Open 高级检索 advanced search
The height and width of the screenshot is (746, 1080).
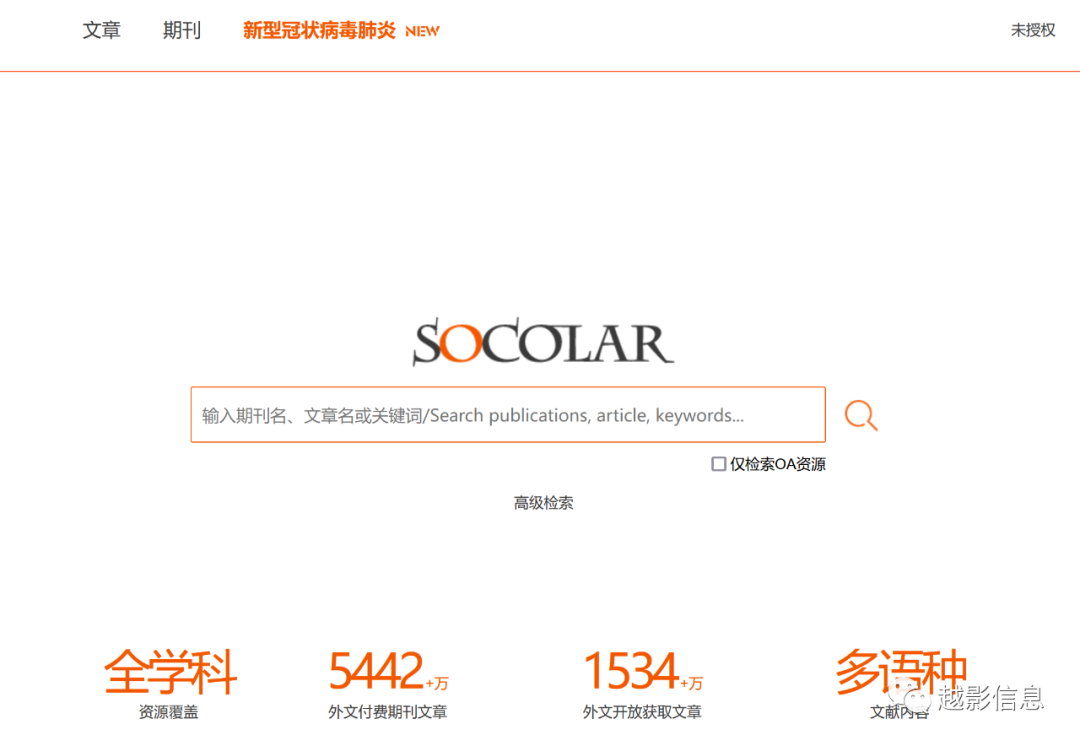point(543,503)
